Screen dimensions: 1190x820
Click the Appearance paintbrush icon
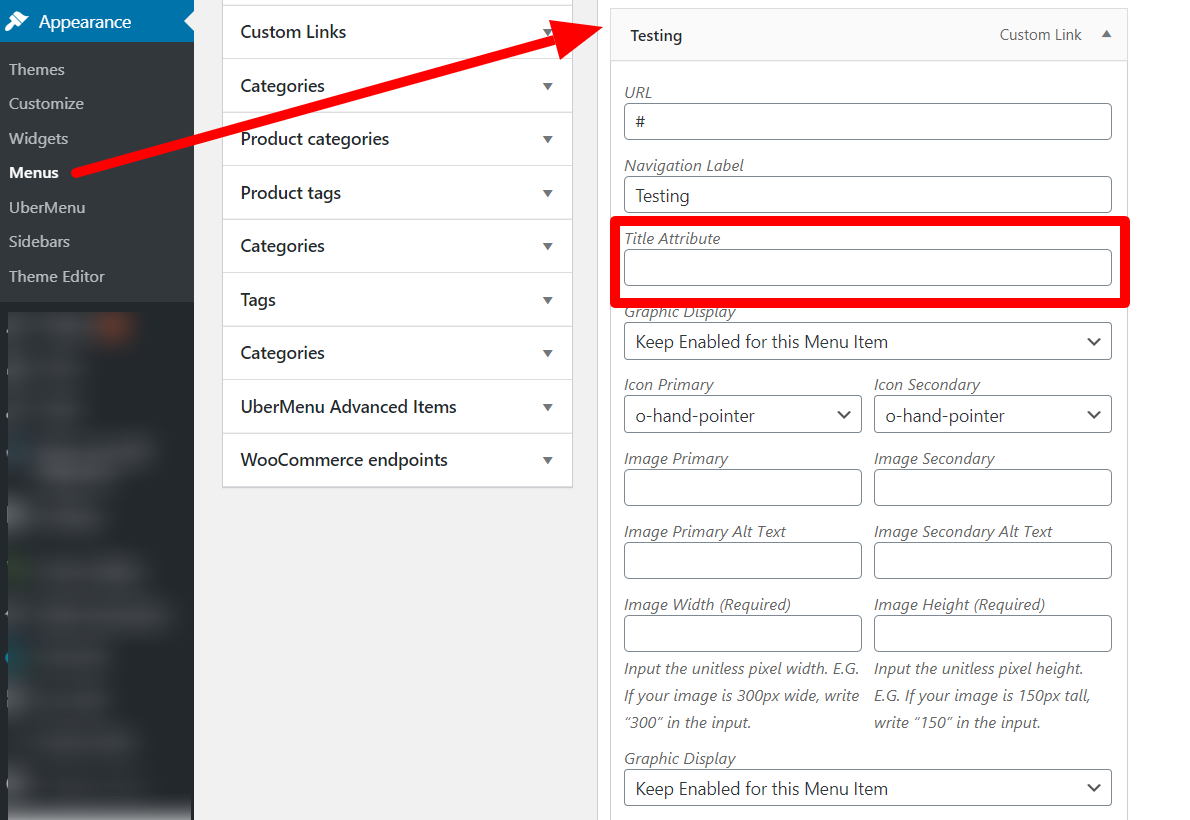(17, 21)
